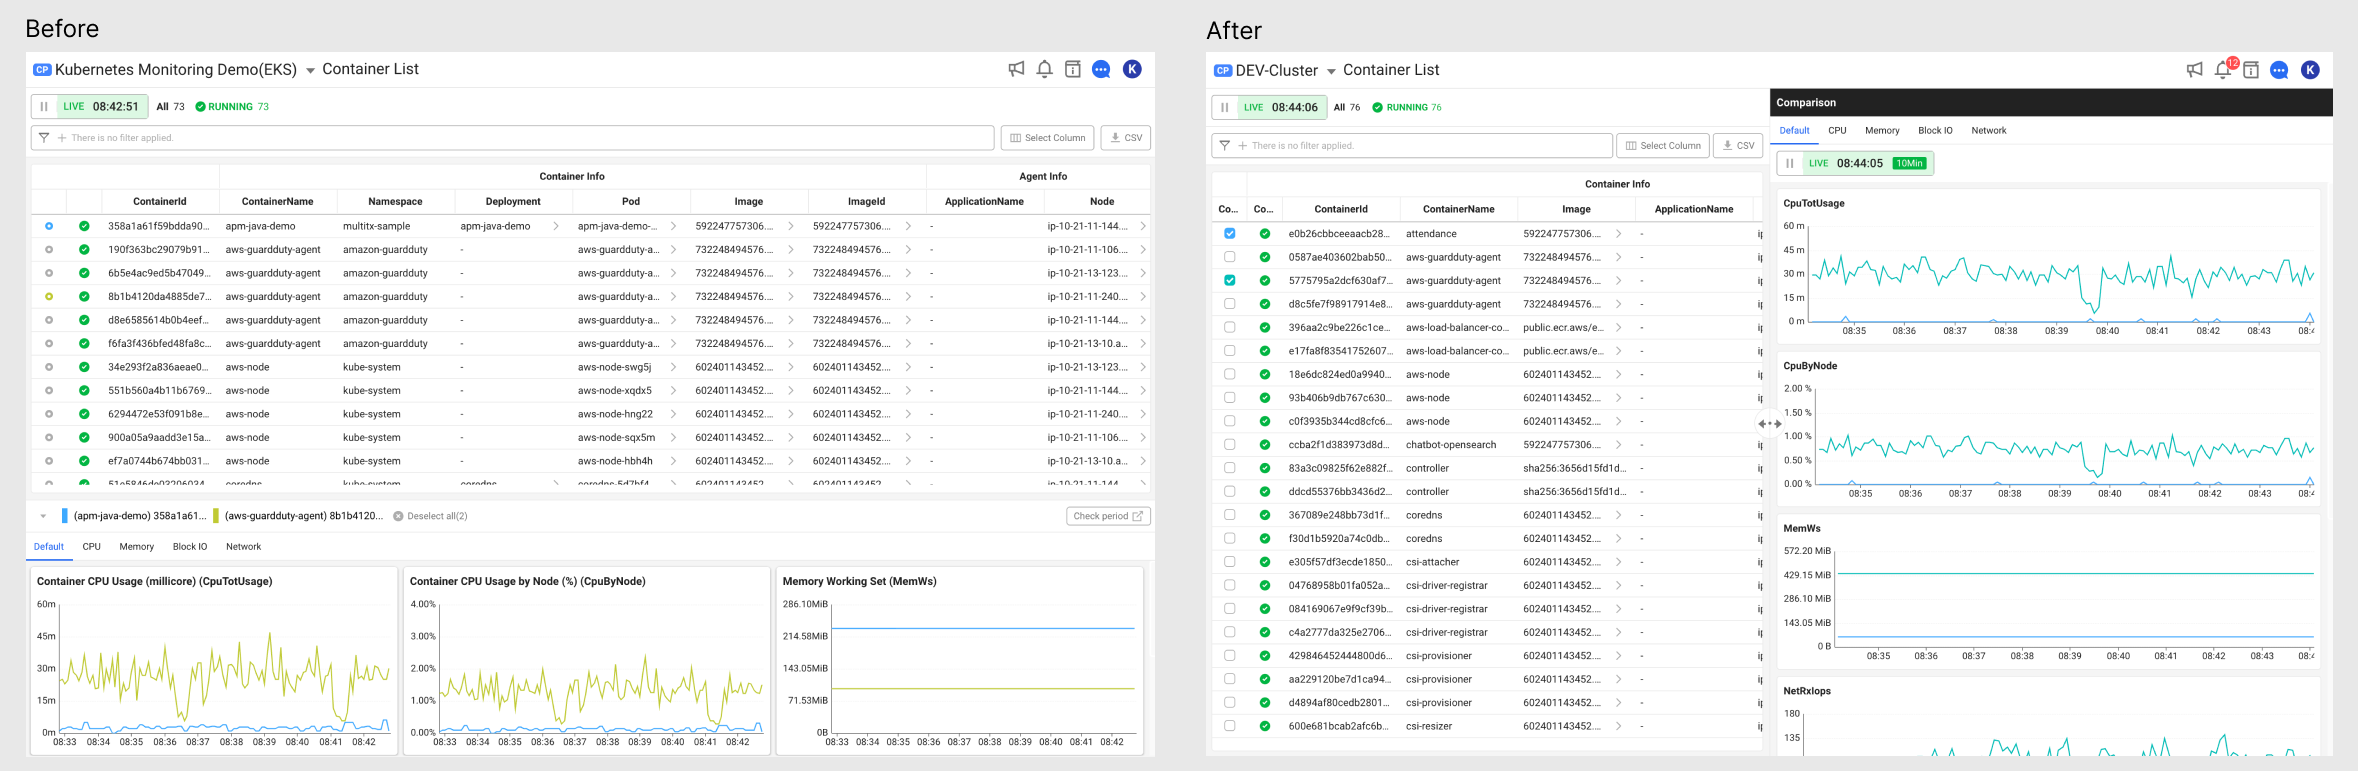Open Block IO tab in Before chart section
Viewport: 2358px width, 771px height.
point(190,547)
